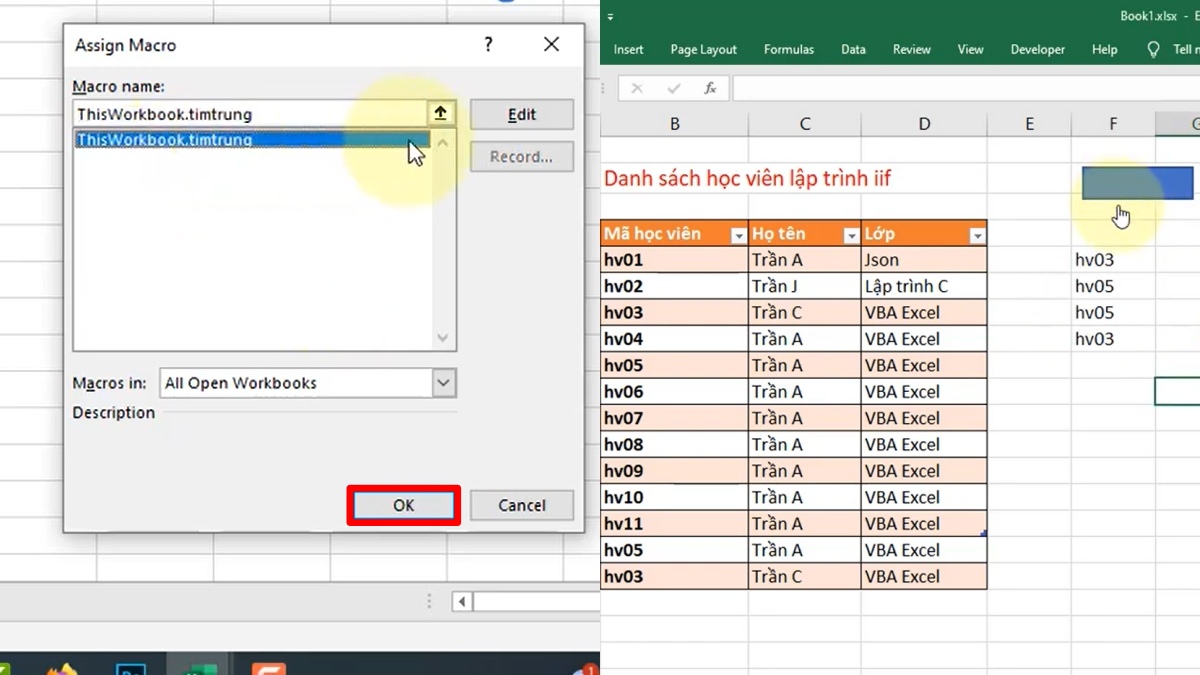The height and width of the screenshot is (675, 1200).
Task: Select ThisWorkbook.timtrung in the macro list
Action: [252, 140]
